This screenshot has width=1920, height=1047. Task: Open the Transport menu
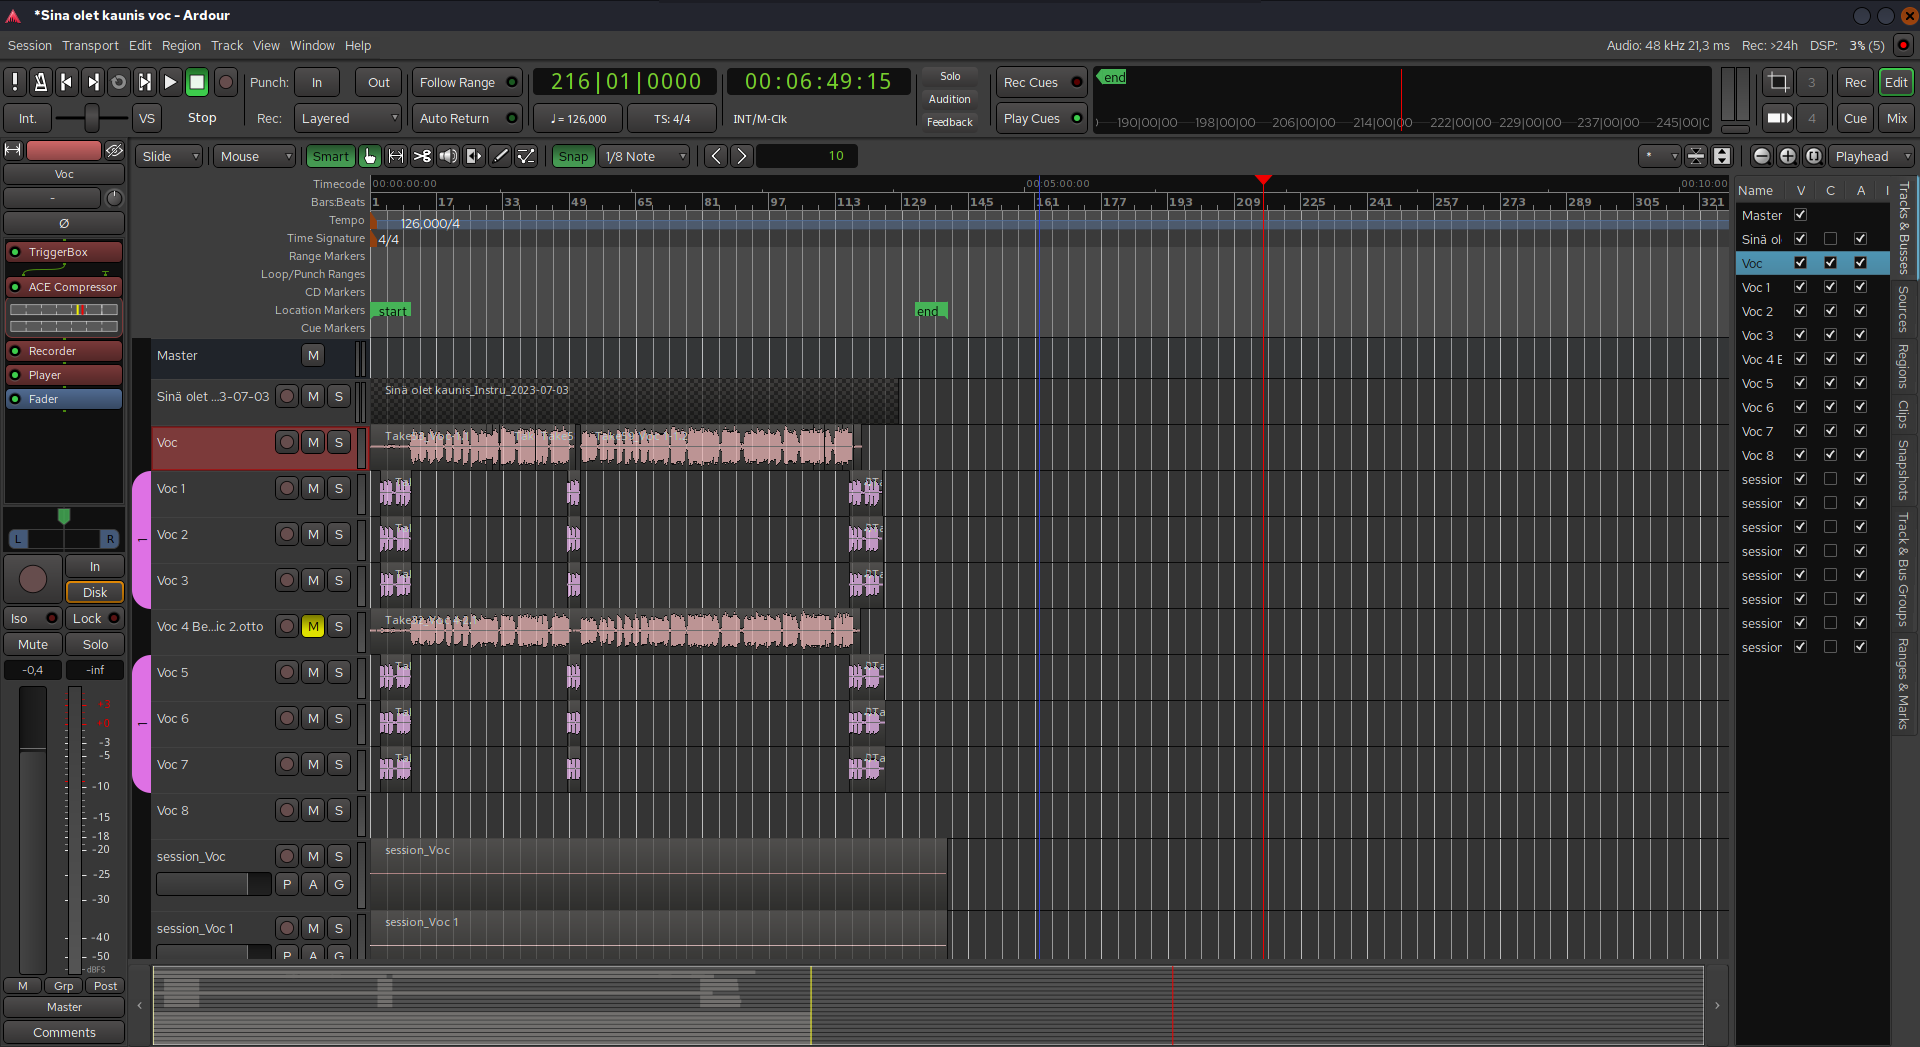coord(90,45)
